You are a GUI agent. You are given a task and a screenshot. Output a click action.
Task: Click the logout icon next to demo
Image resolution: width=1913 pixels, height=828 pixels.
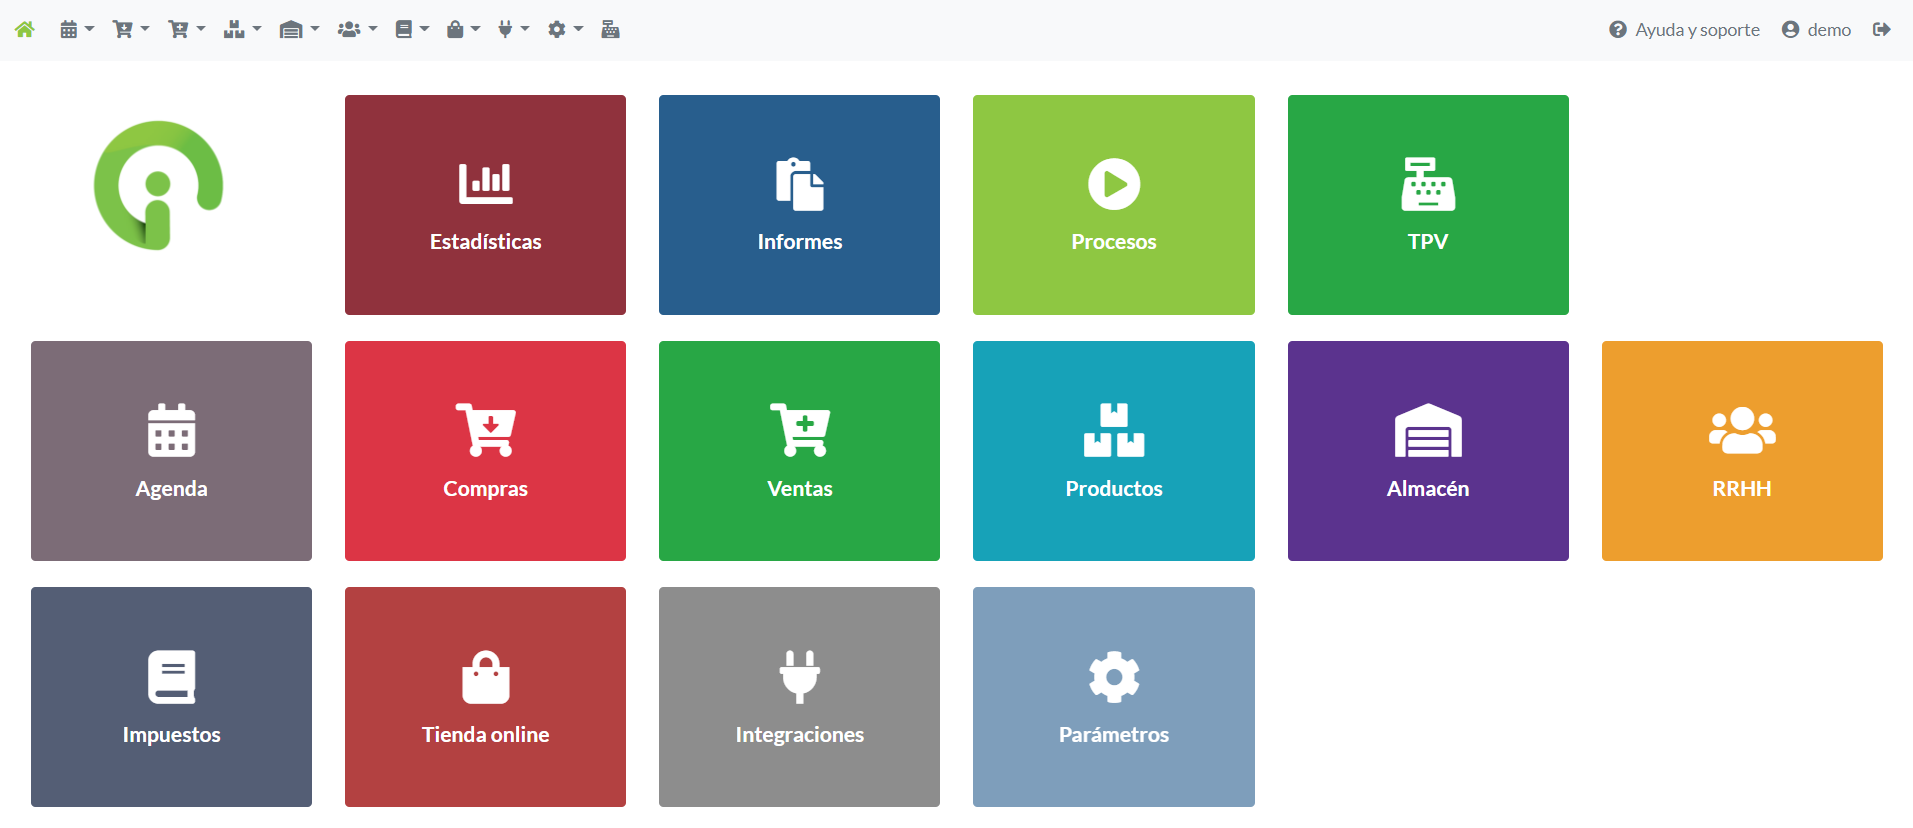click(1881, 30)
